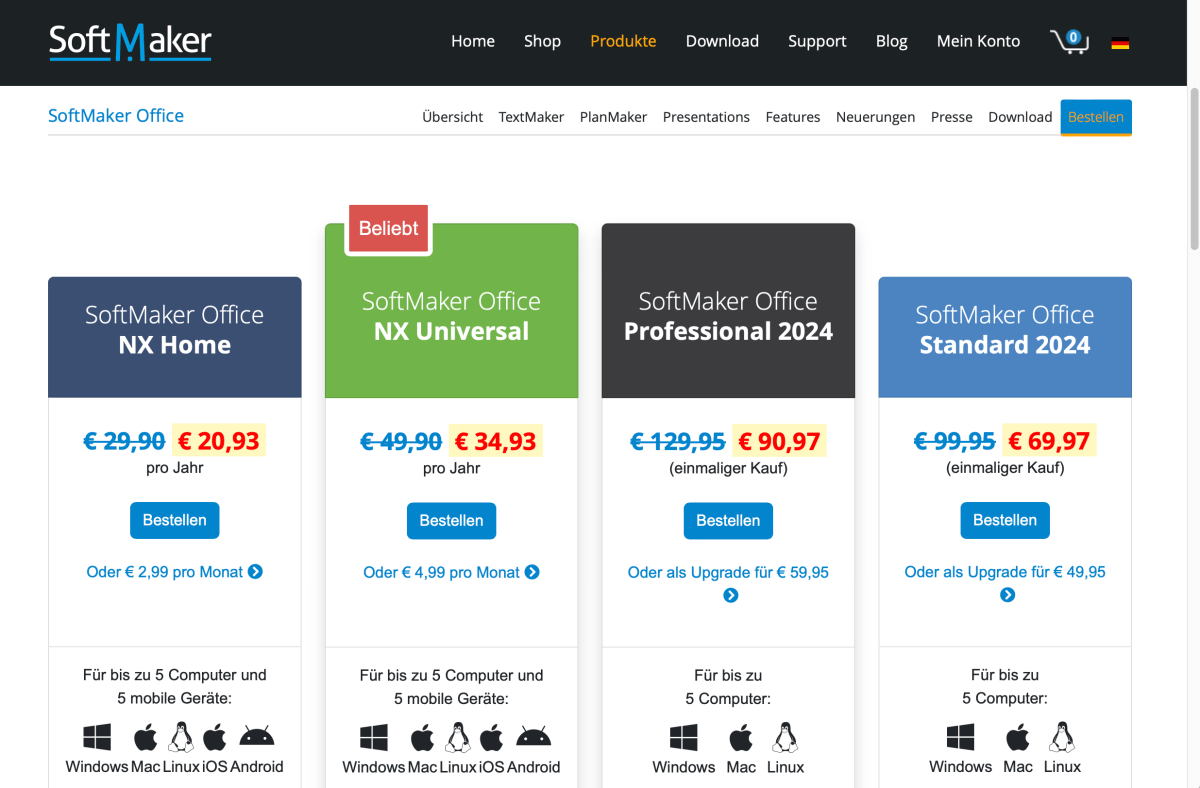
Task: Go to Home in the main navigation
Action: coord(473,41)
